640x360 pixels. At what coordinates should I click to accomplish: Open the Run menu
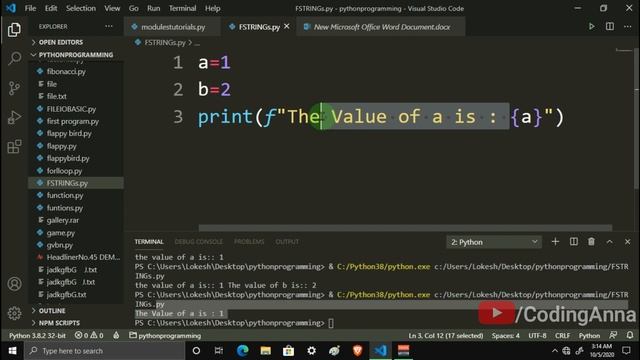(153, 8)
